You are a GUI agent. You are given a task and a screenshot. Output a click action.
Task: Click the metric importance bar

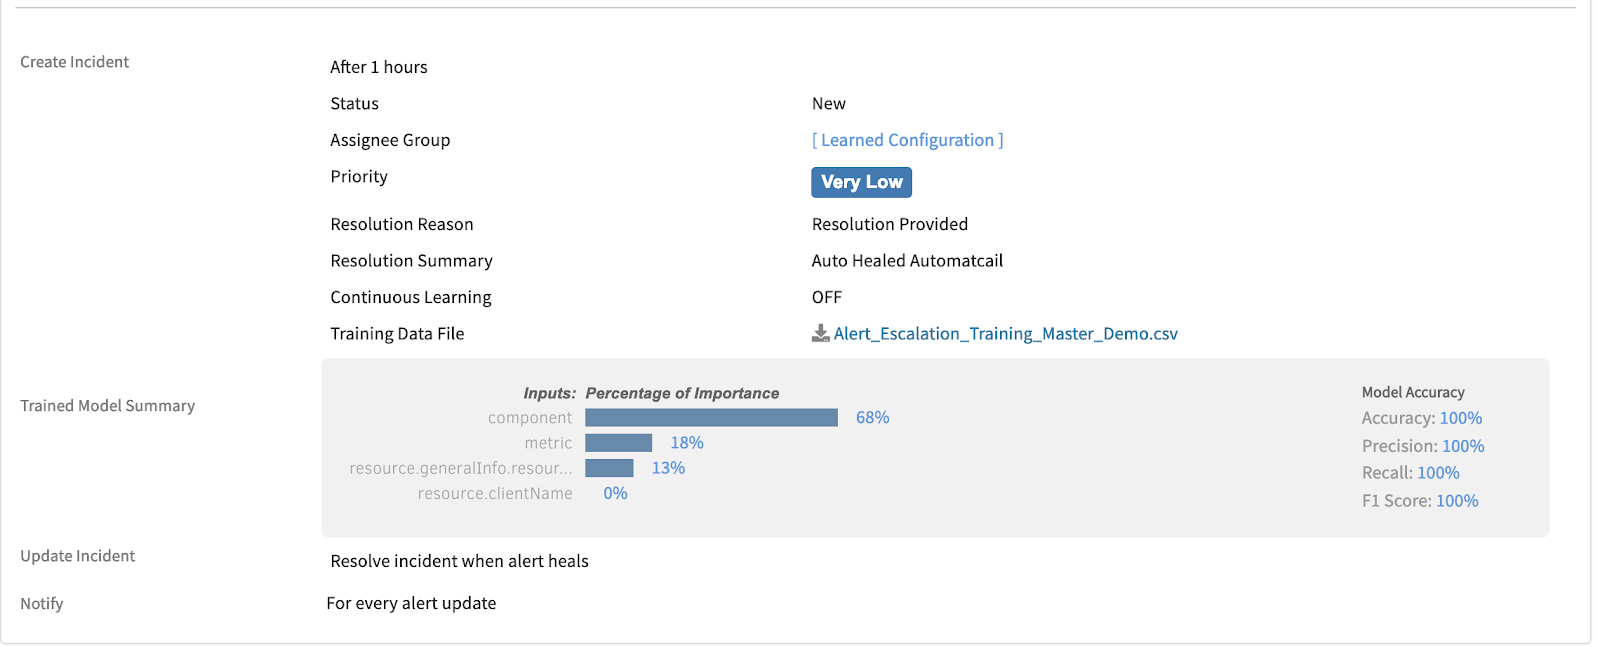(x=618, y=443)
